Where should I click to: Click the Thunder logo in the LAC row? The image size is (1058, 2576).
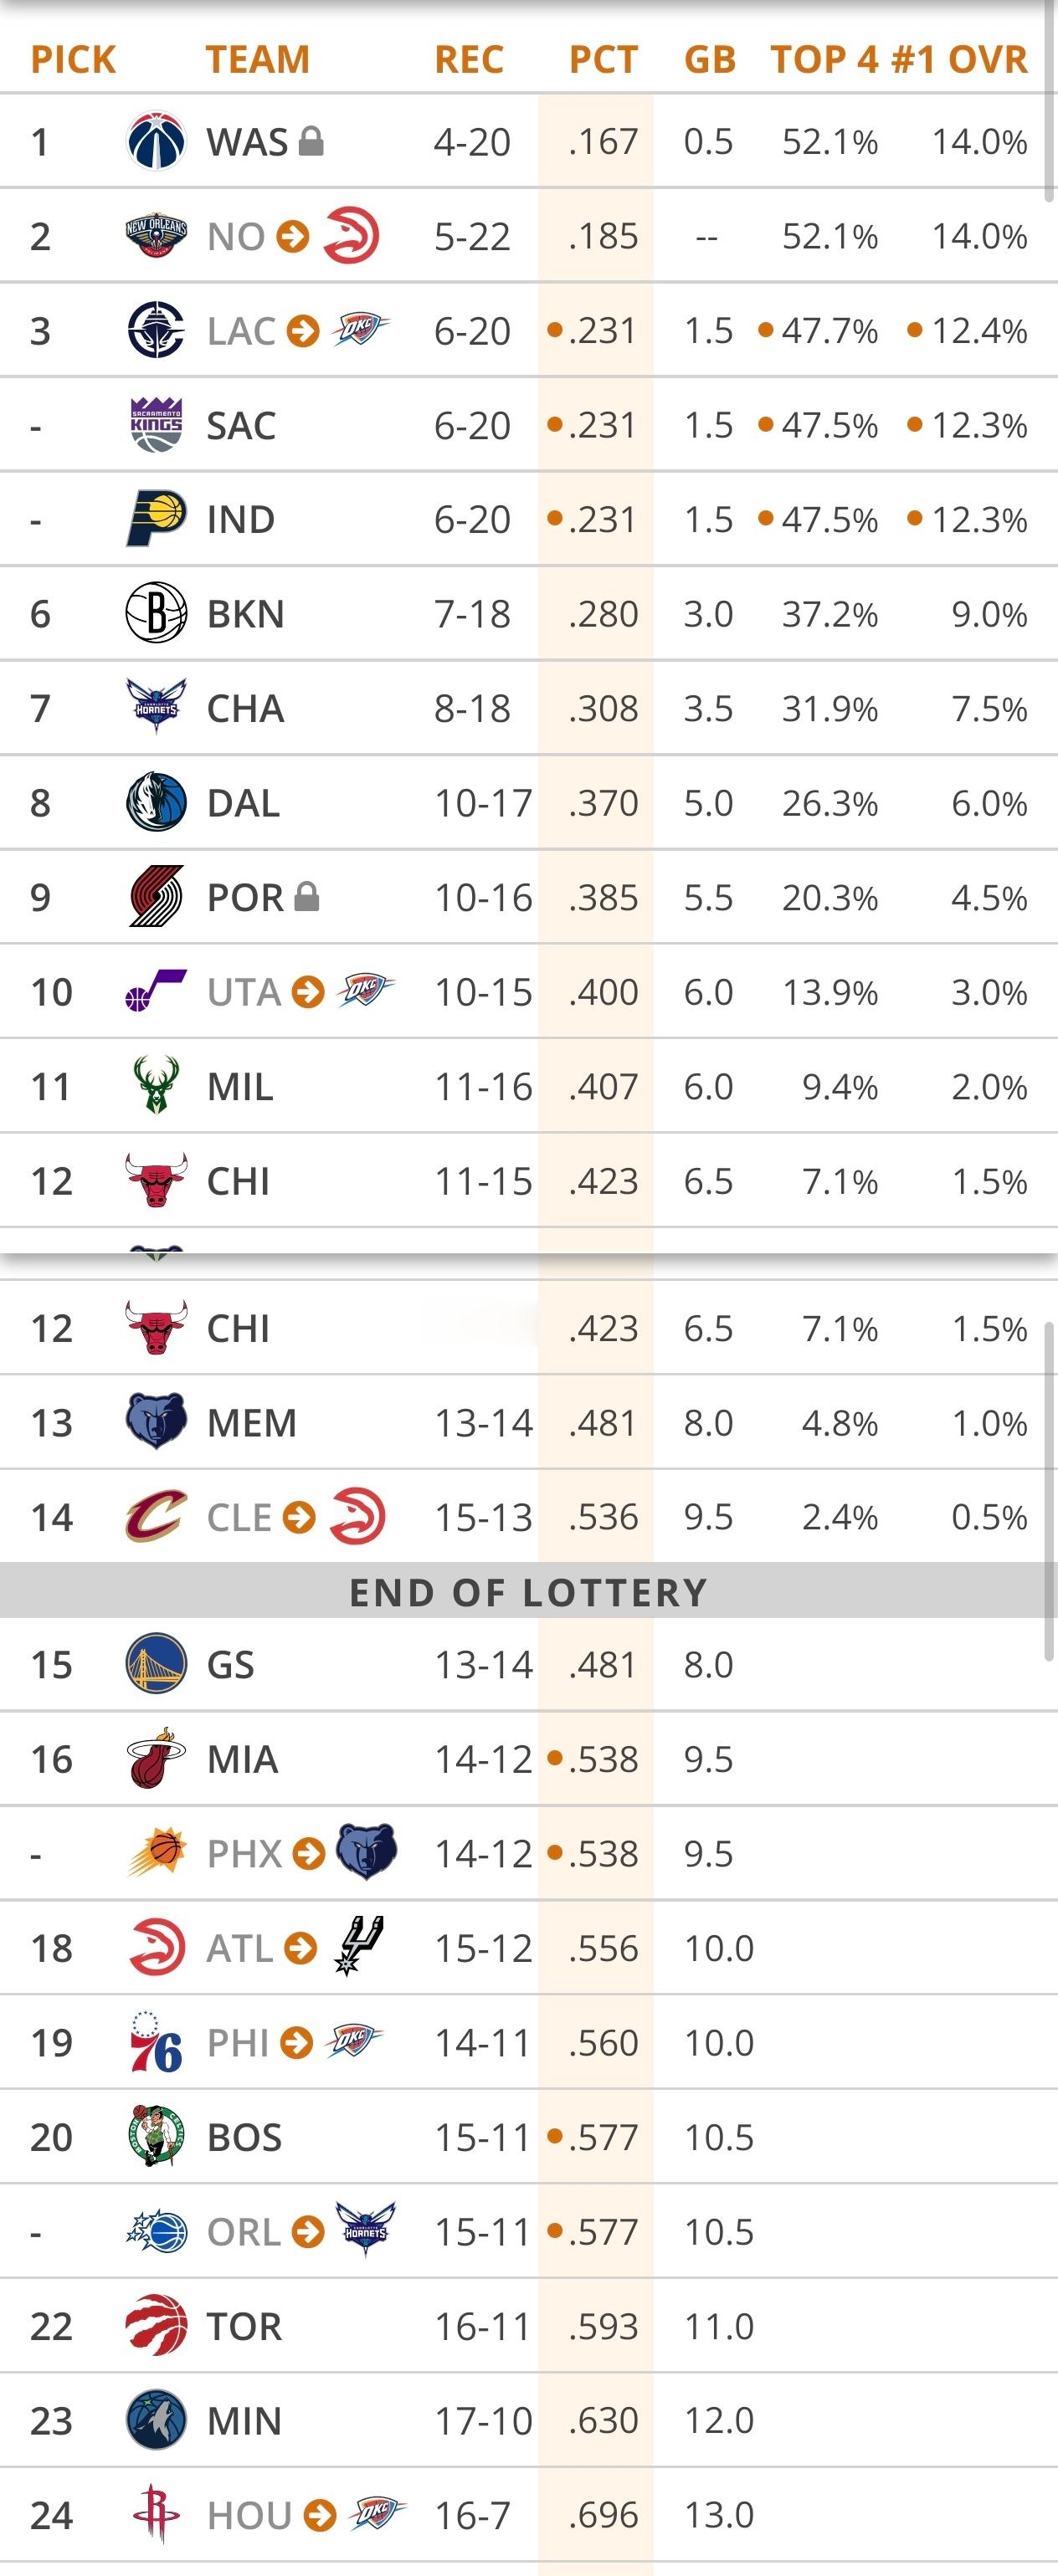pos(361,329)
